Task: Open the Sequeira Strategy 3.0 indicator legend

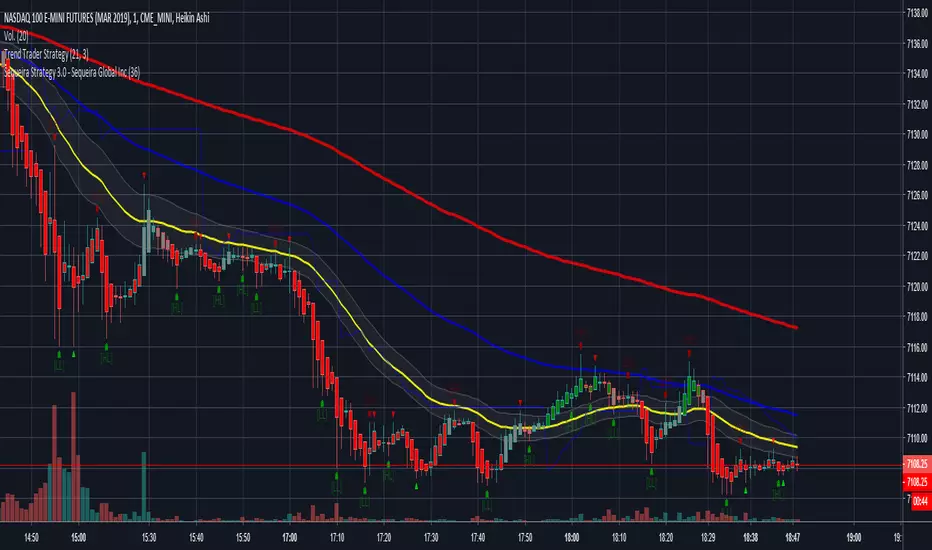Action: pos(72,73)
